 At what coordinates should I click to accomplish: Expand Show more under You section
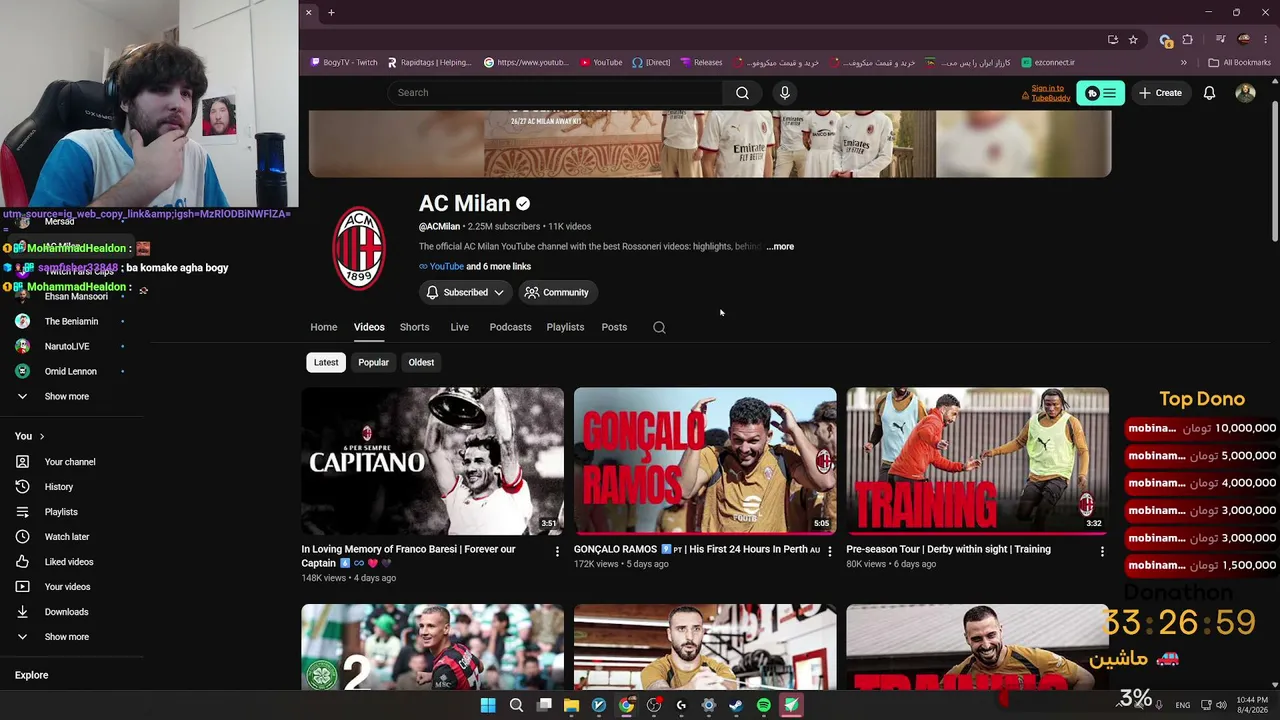(x=66, y=637)
